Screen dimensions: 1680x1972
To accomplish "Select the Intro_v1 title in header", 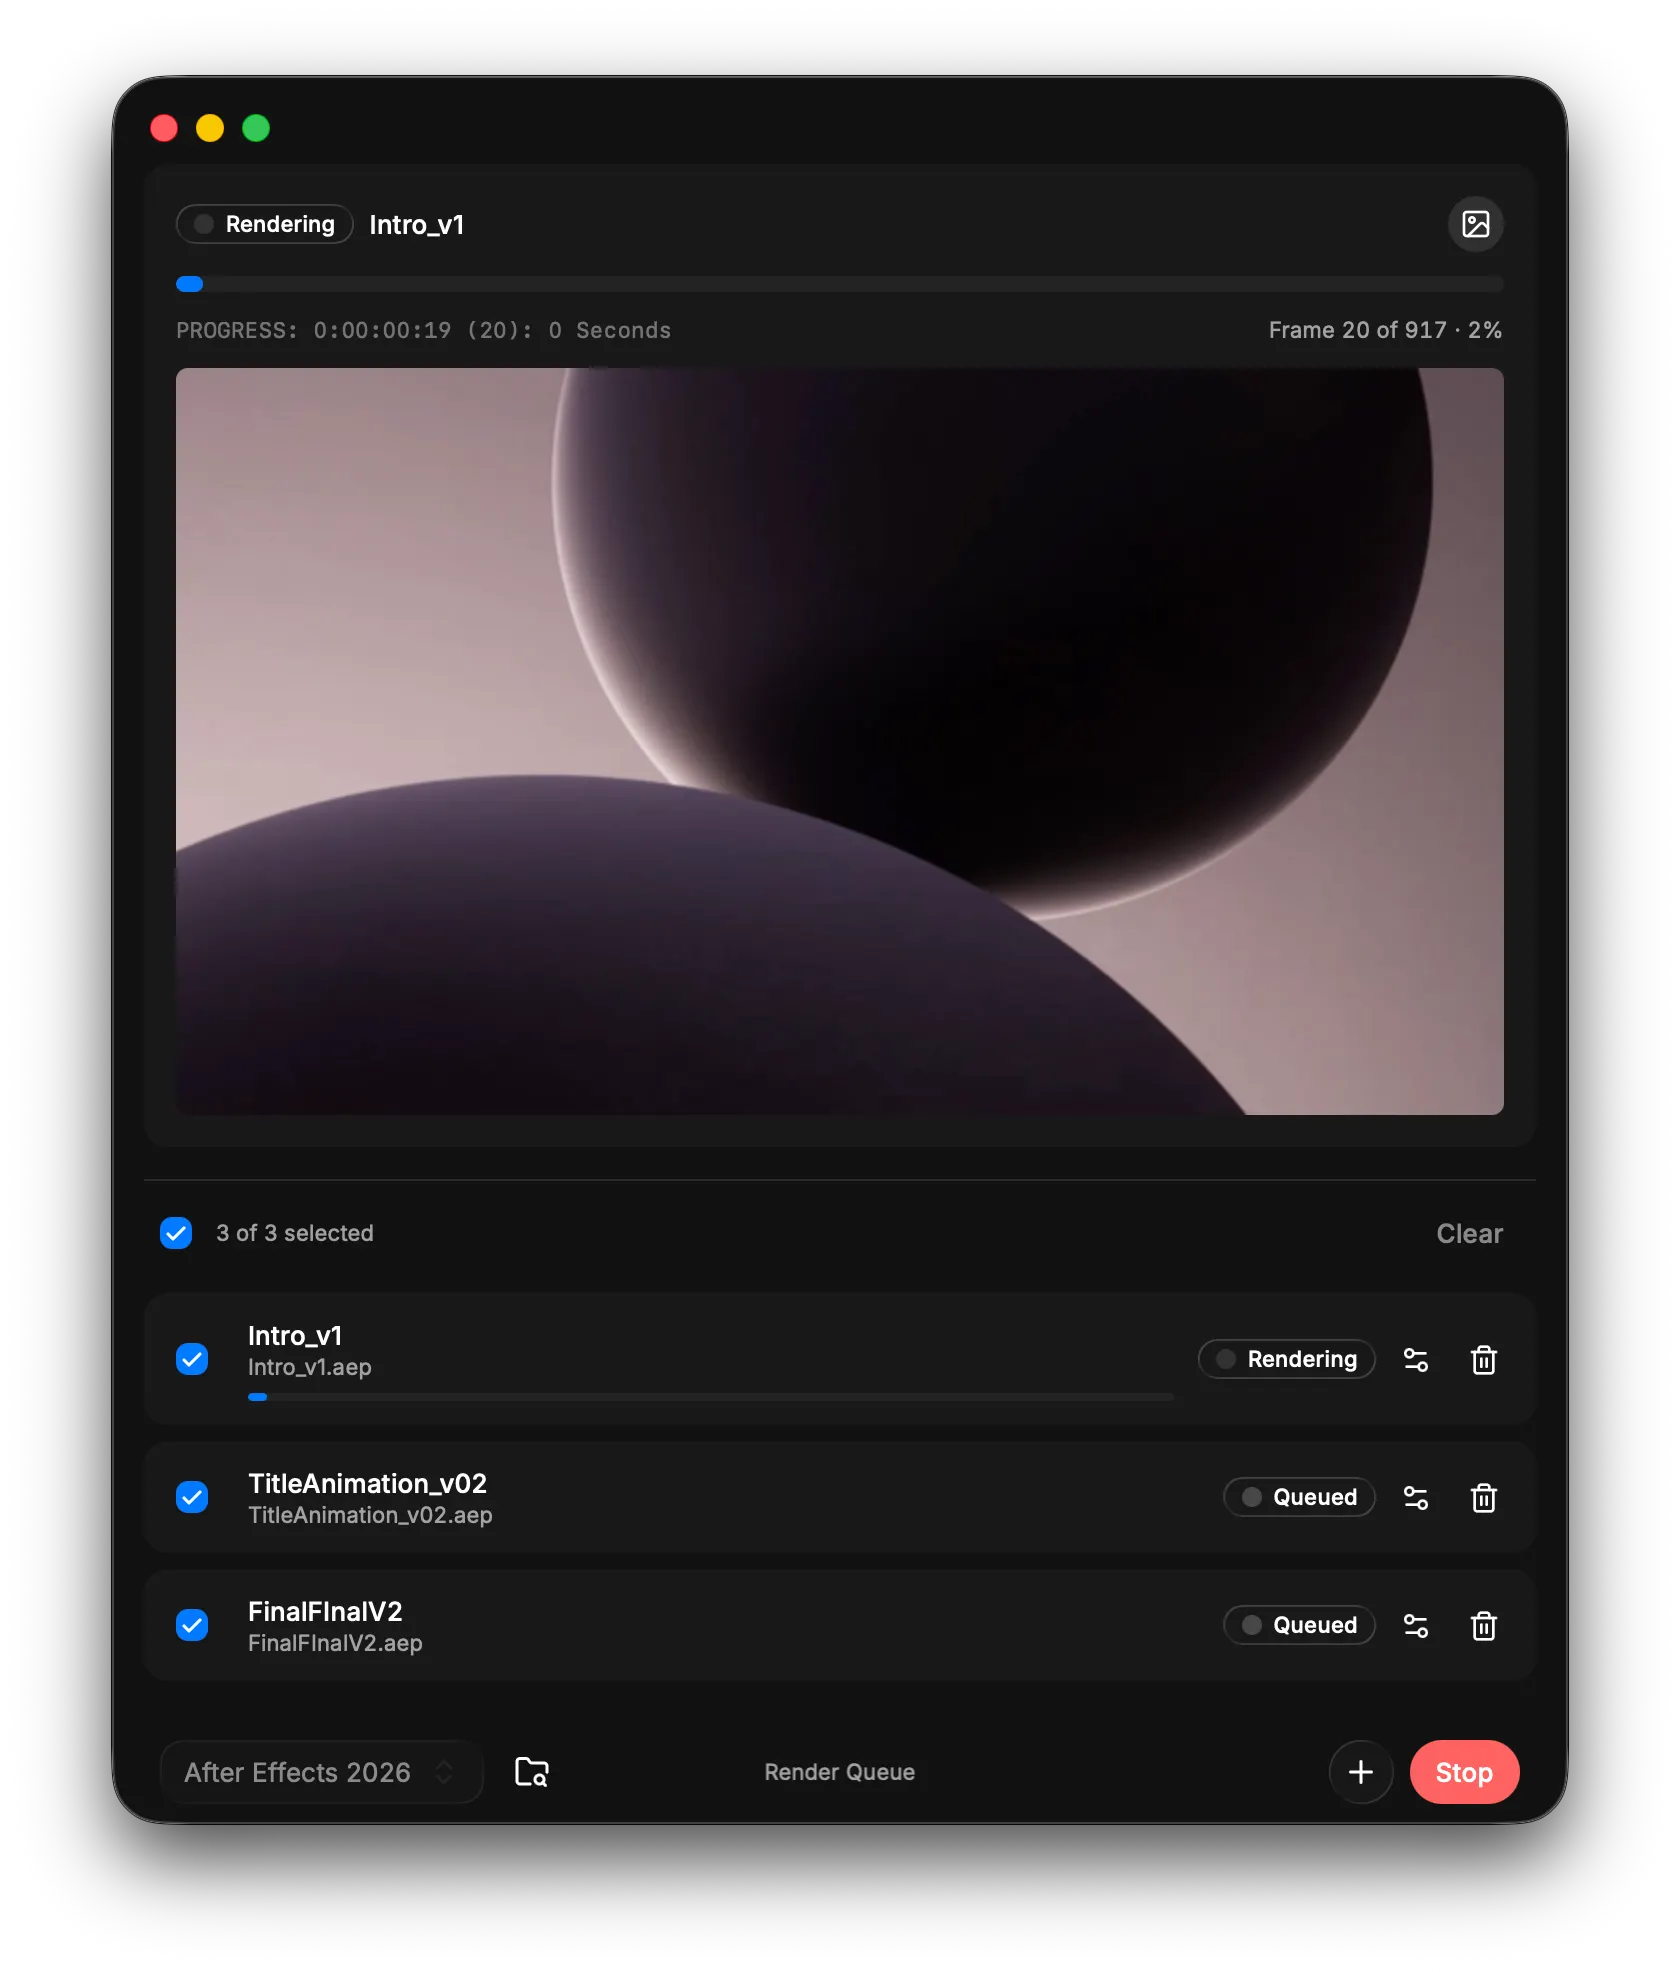I will tap(417, 225).
